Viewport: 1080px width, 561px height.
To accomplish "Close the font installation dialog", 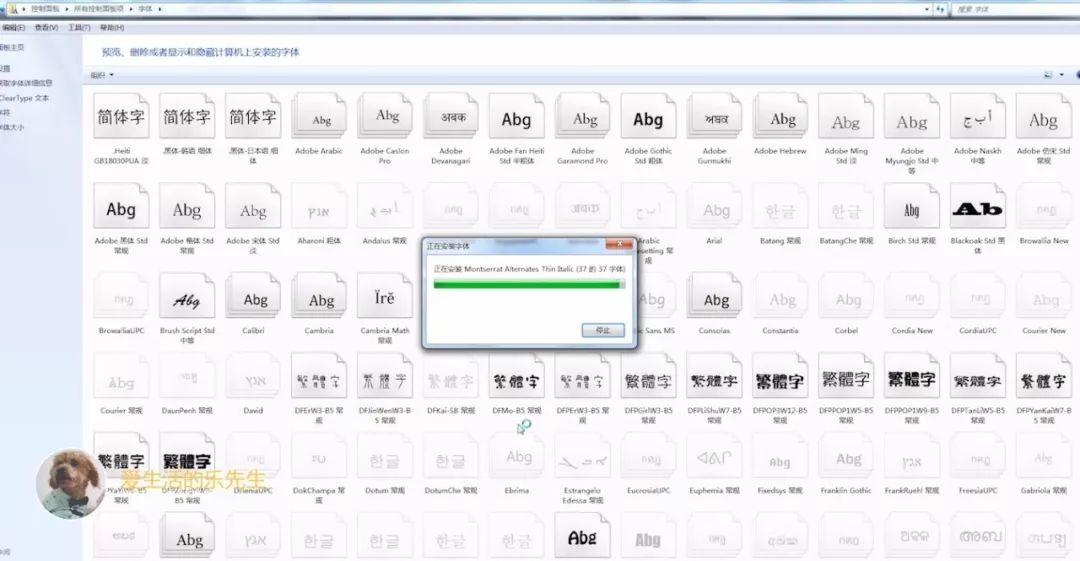I will click(x=619, y=244).
